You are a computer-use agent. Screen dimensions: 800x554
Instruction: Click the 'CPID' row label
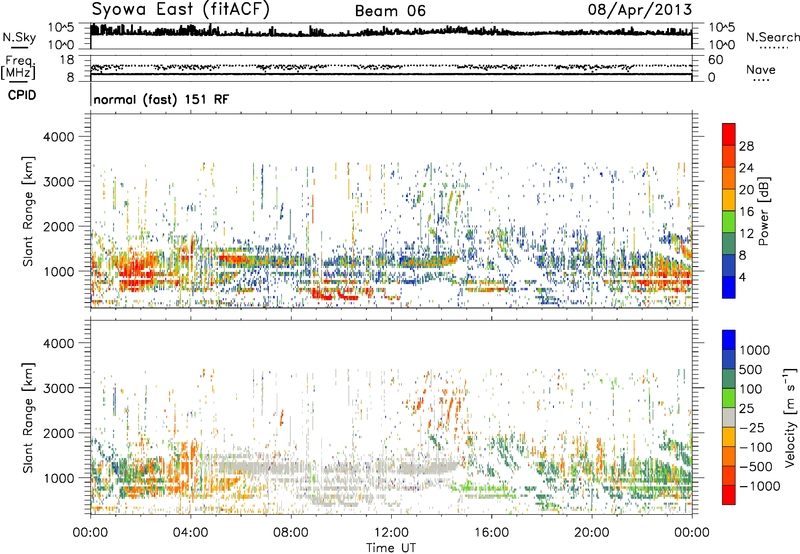[x=22, y=95]
